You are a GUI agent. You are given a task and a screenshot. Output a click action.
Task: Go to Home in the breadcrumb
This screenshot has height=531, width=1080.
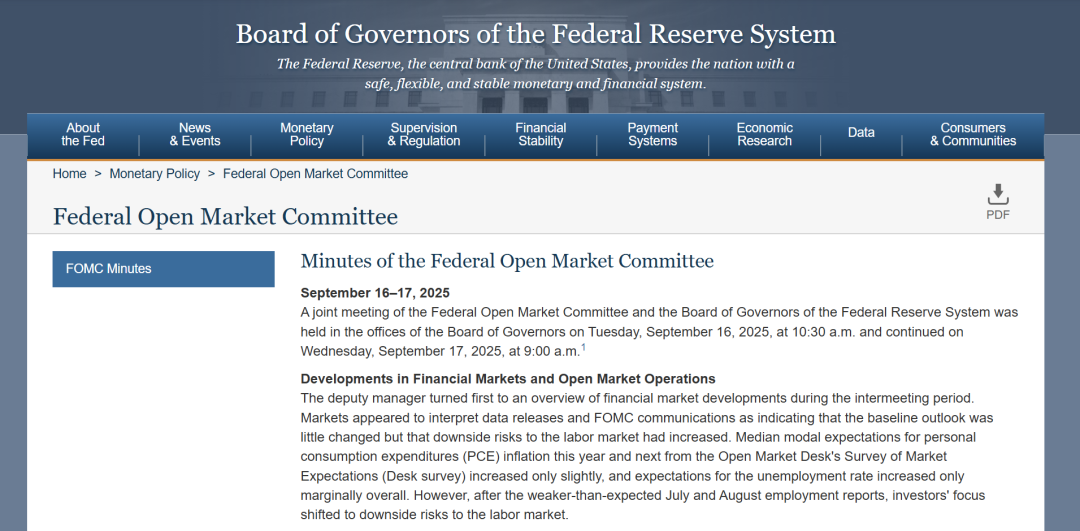tap(70, 174)
